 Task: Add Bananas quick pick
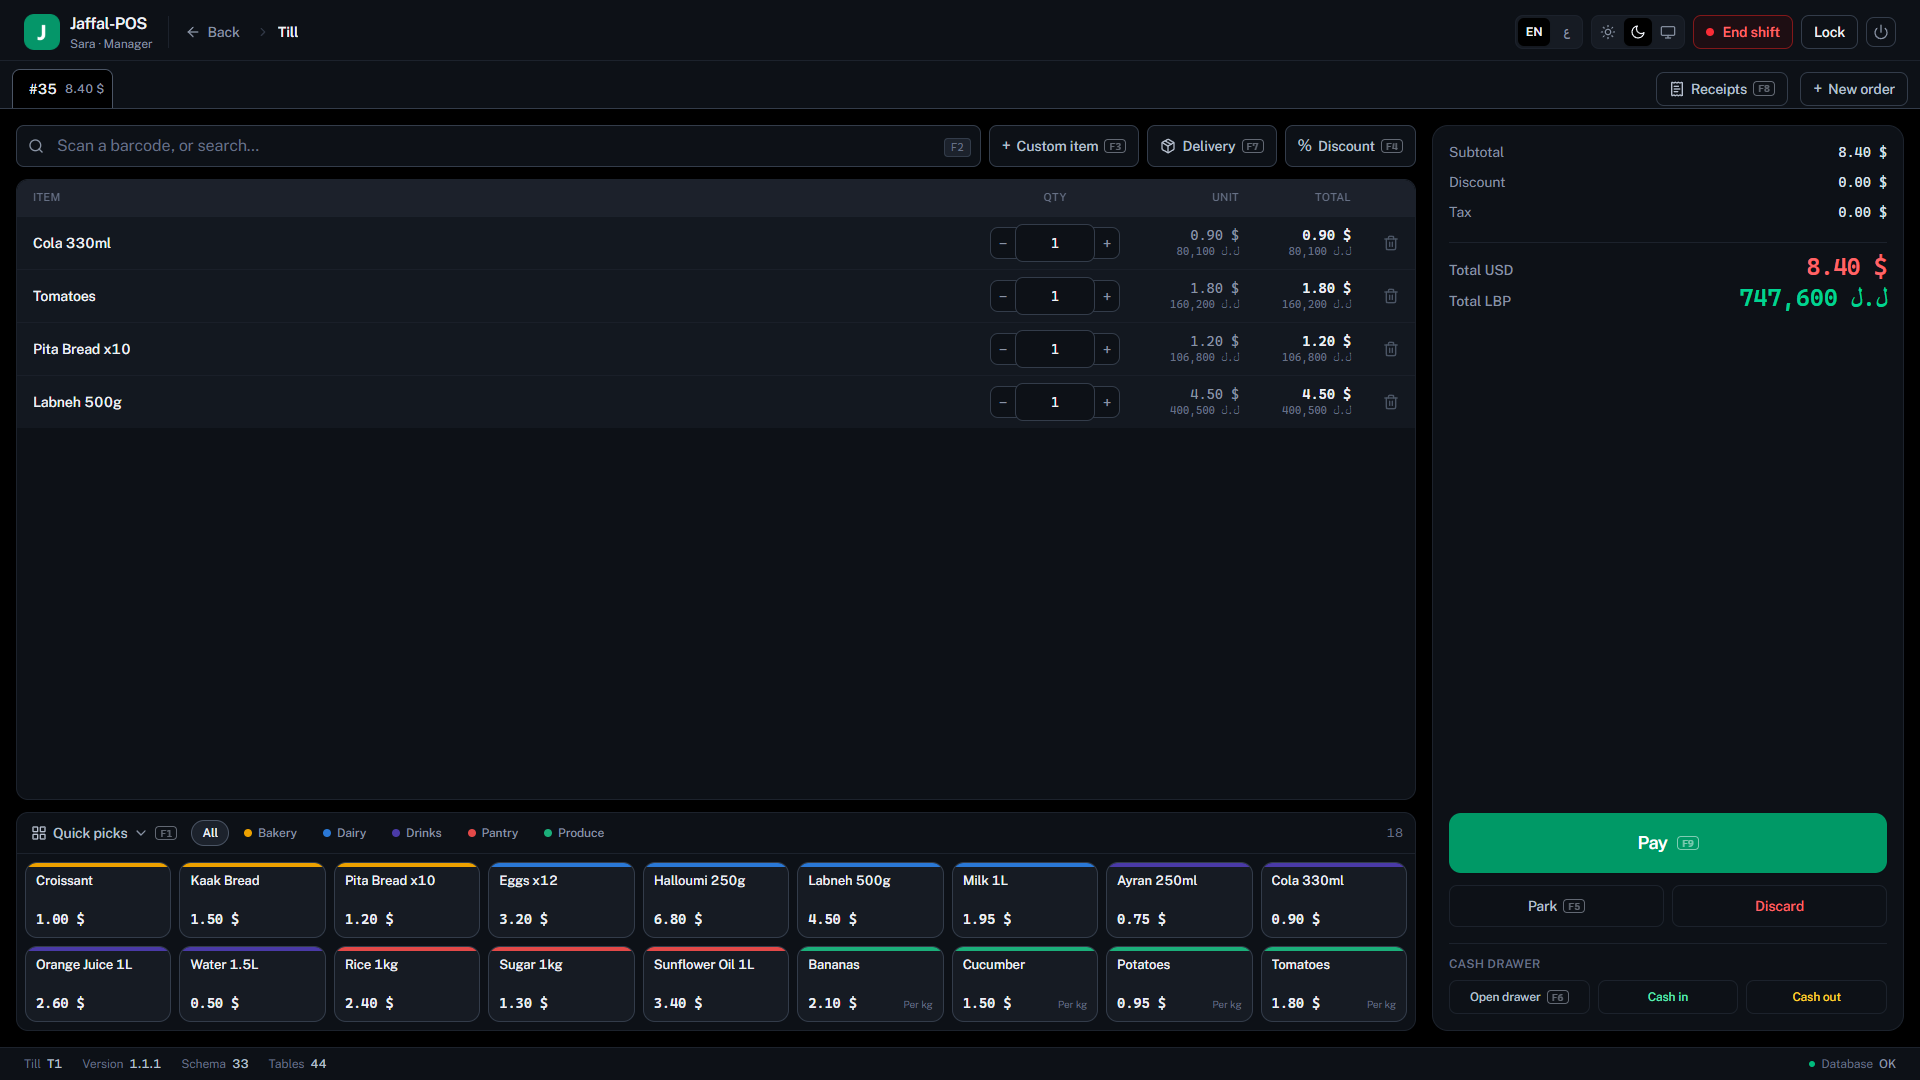tap(870, 984)
